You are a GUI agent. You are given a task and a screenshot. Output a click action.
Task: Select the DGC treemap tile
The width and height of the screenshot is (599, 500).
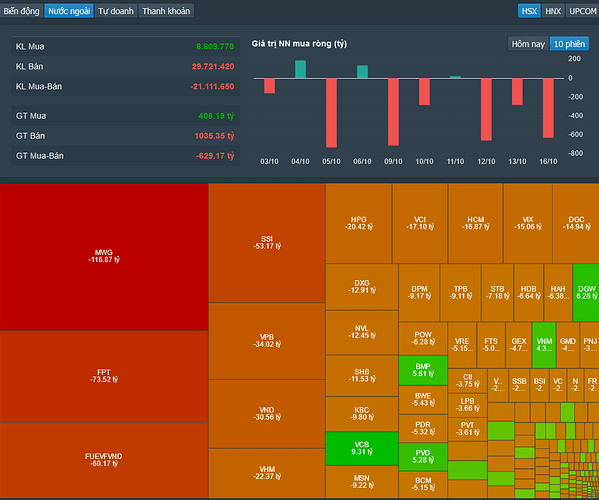pos(576,223)
